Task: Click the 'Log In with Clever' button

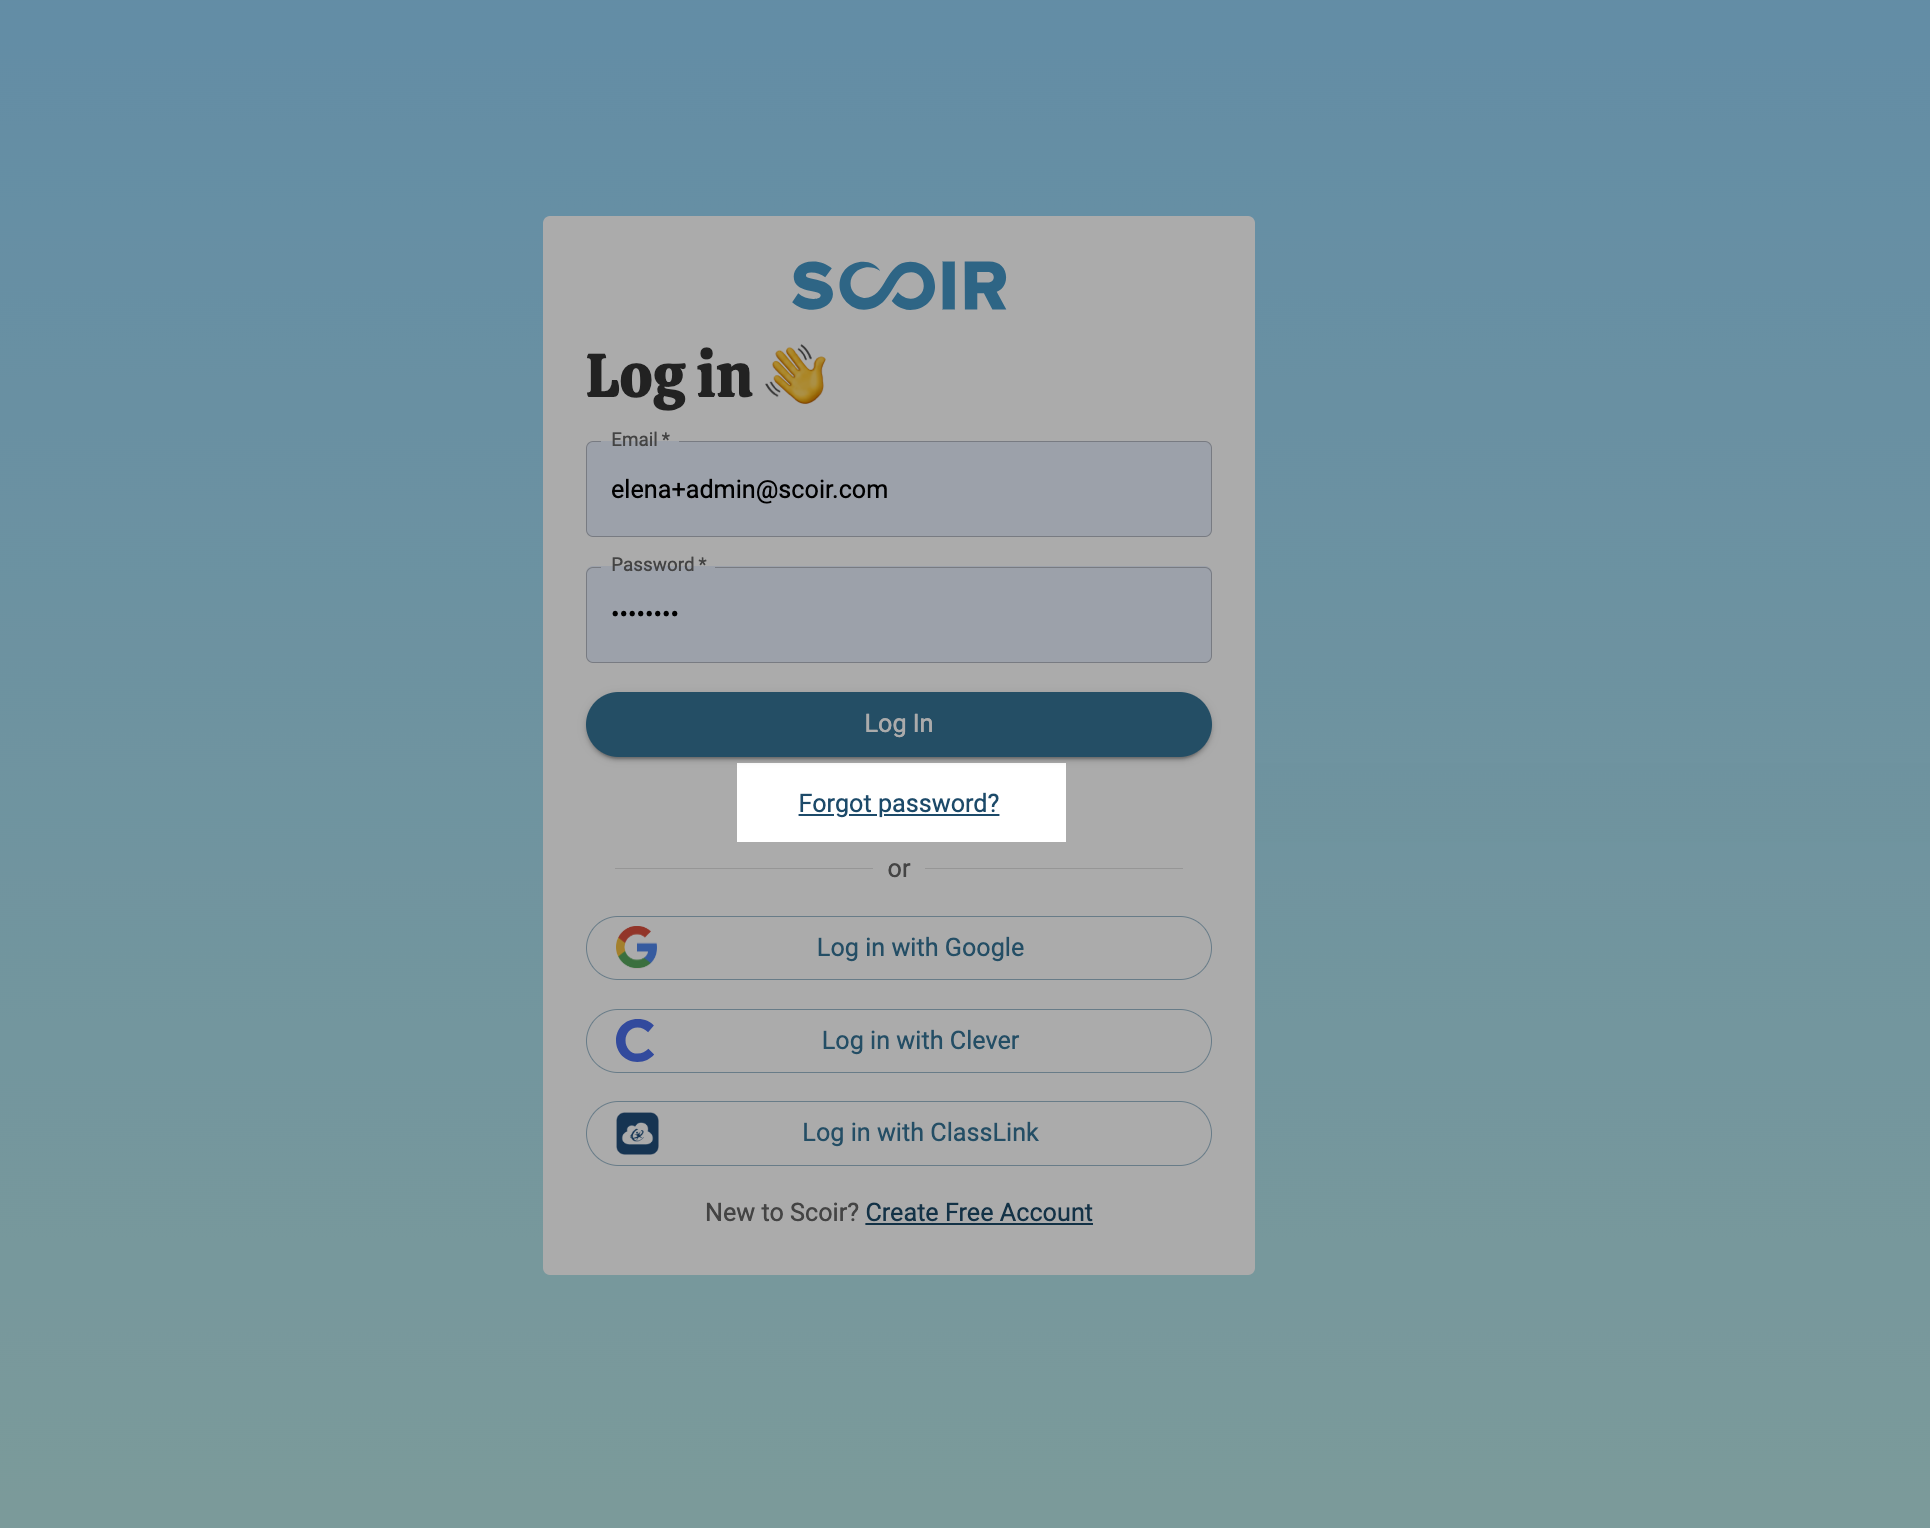Action: click(898, 1041)
